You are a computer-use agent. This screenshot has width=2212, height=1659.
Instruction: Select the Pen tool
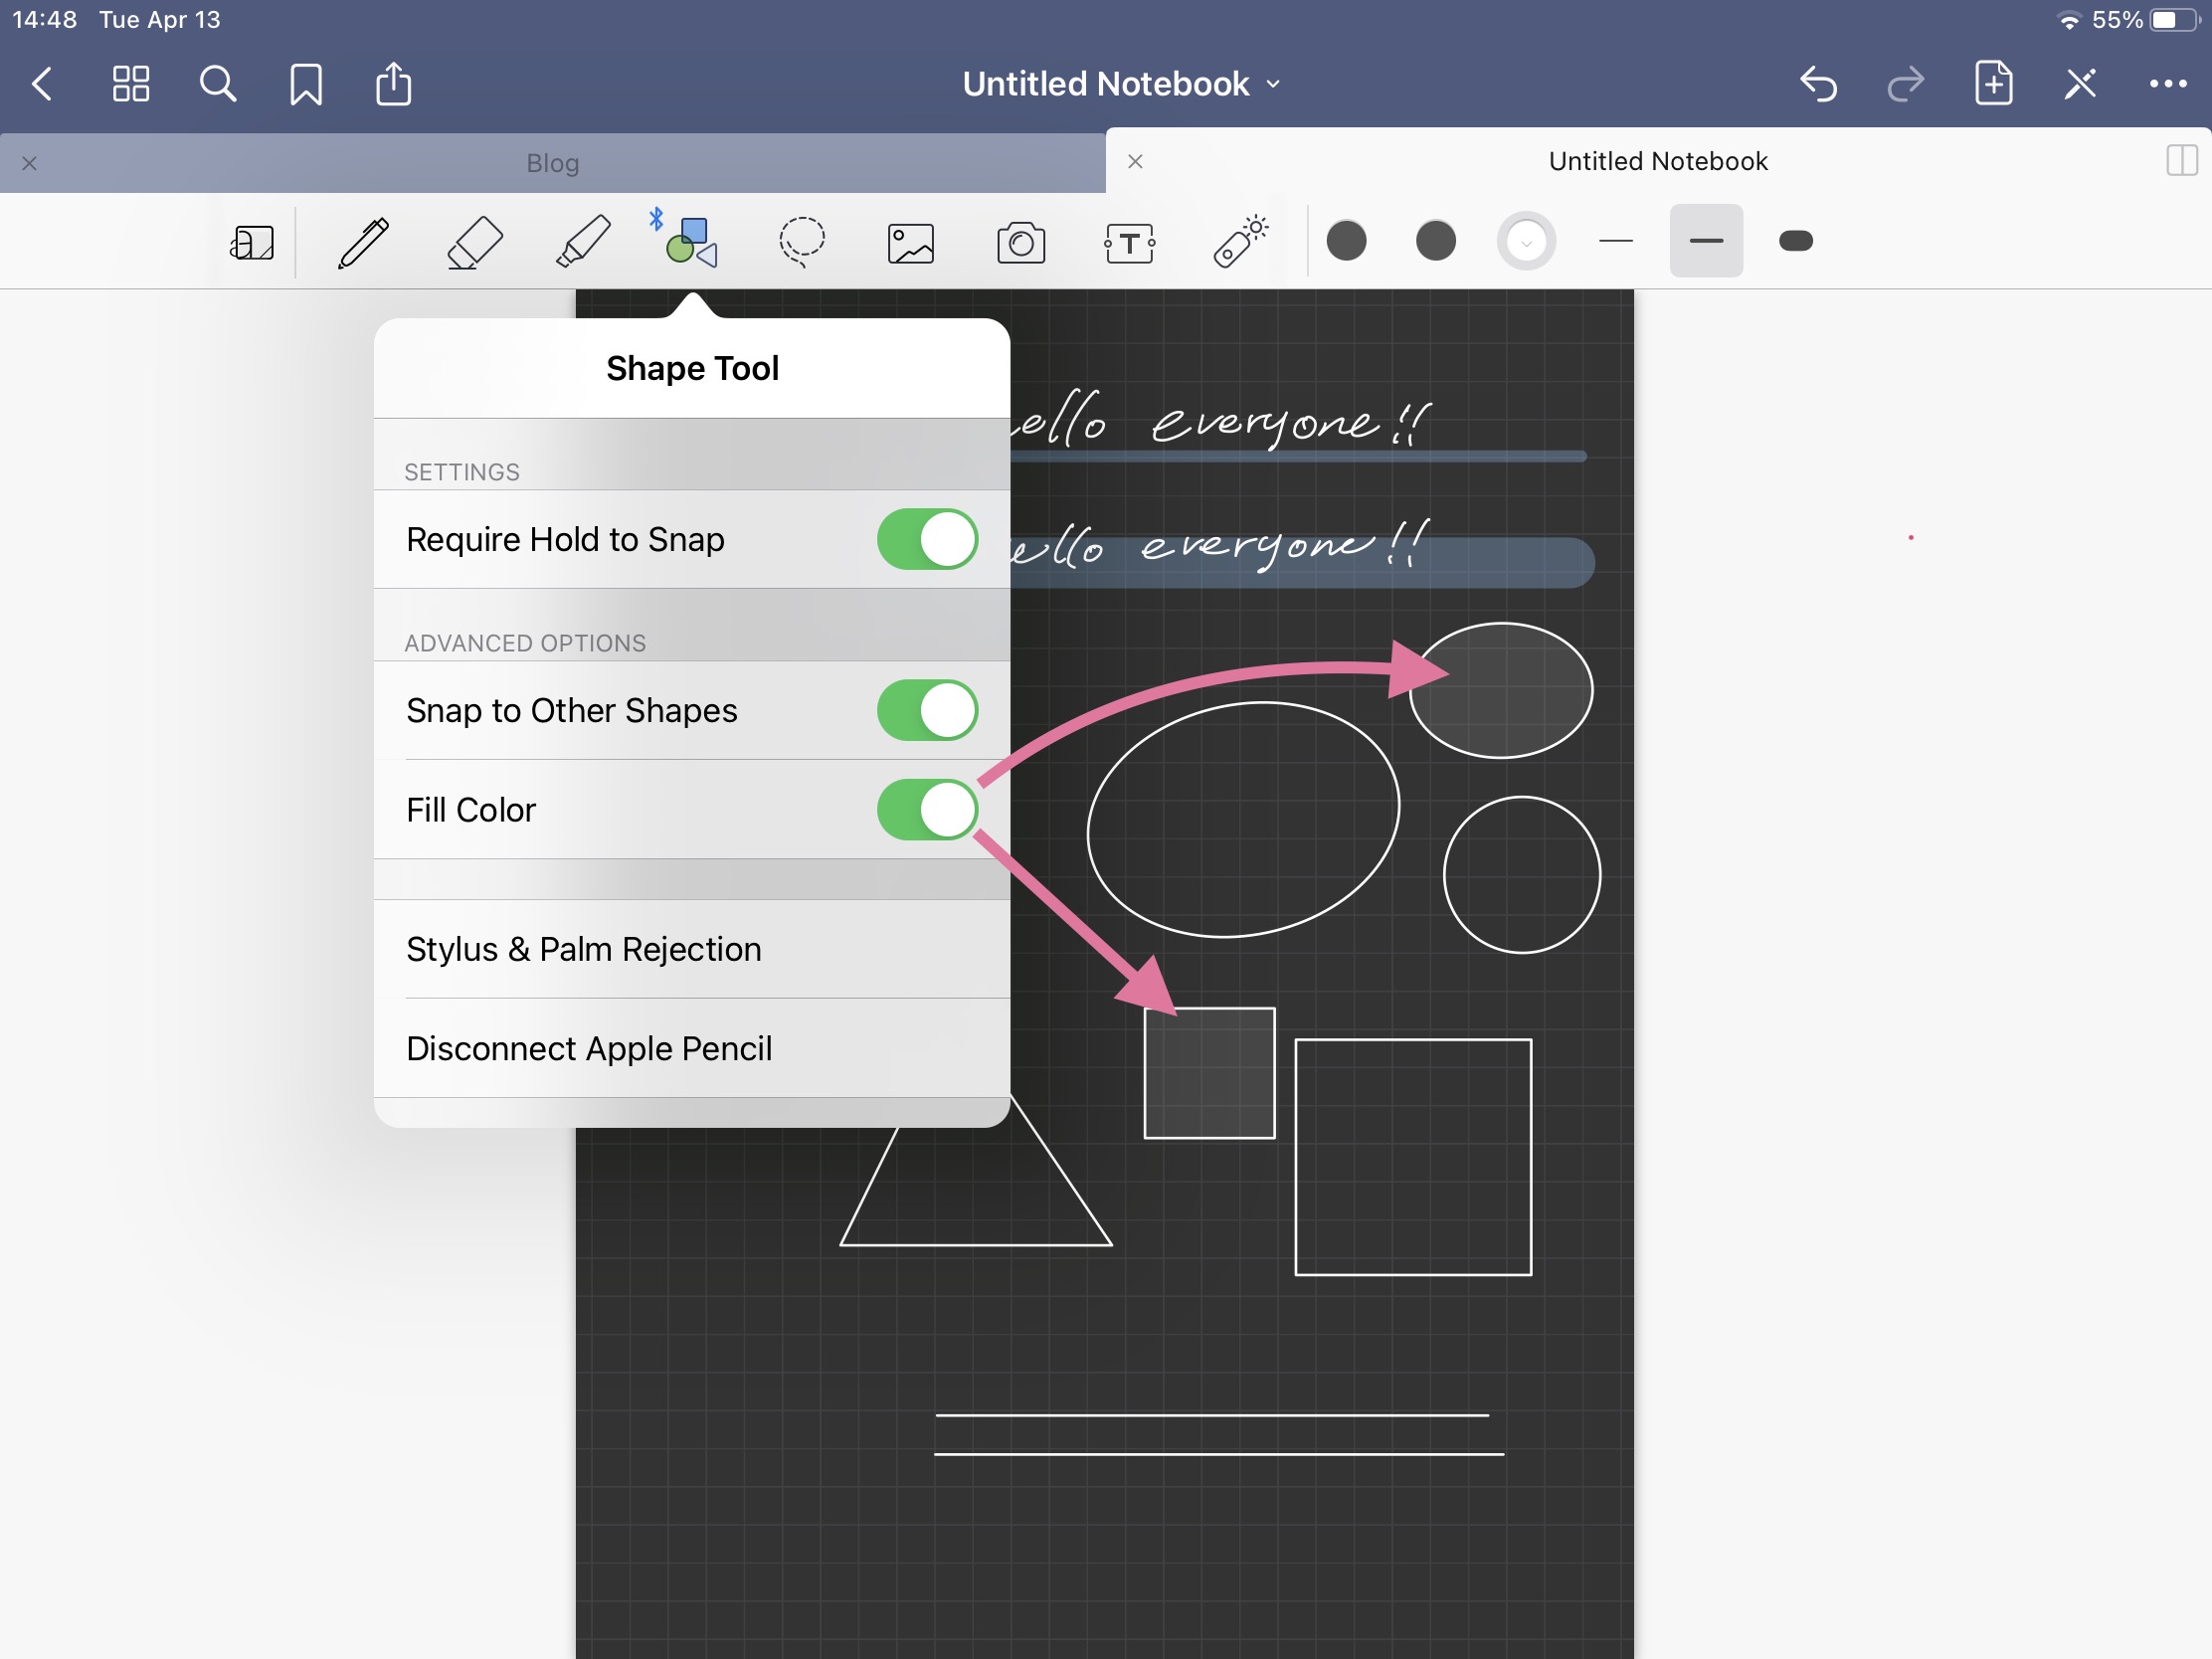point(363,243)
